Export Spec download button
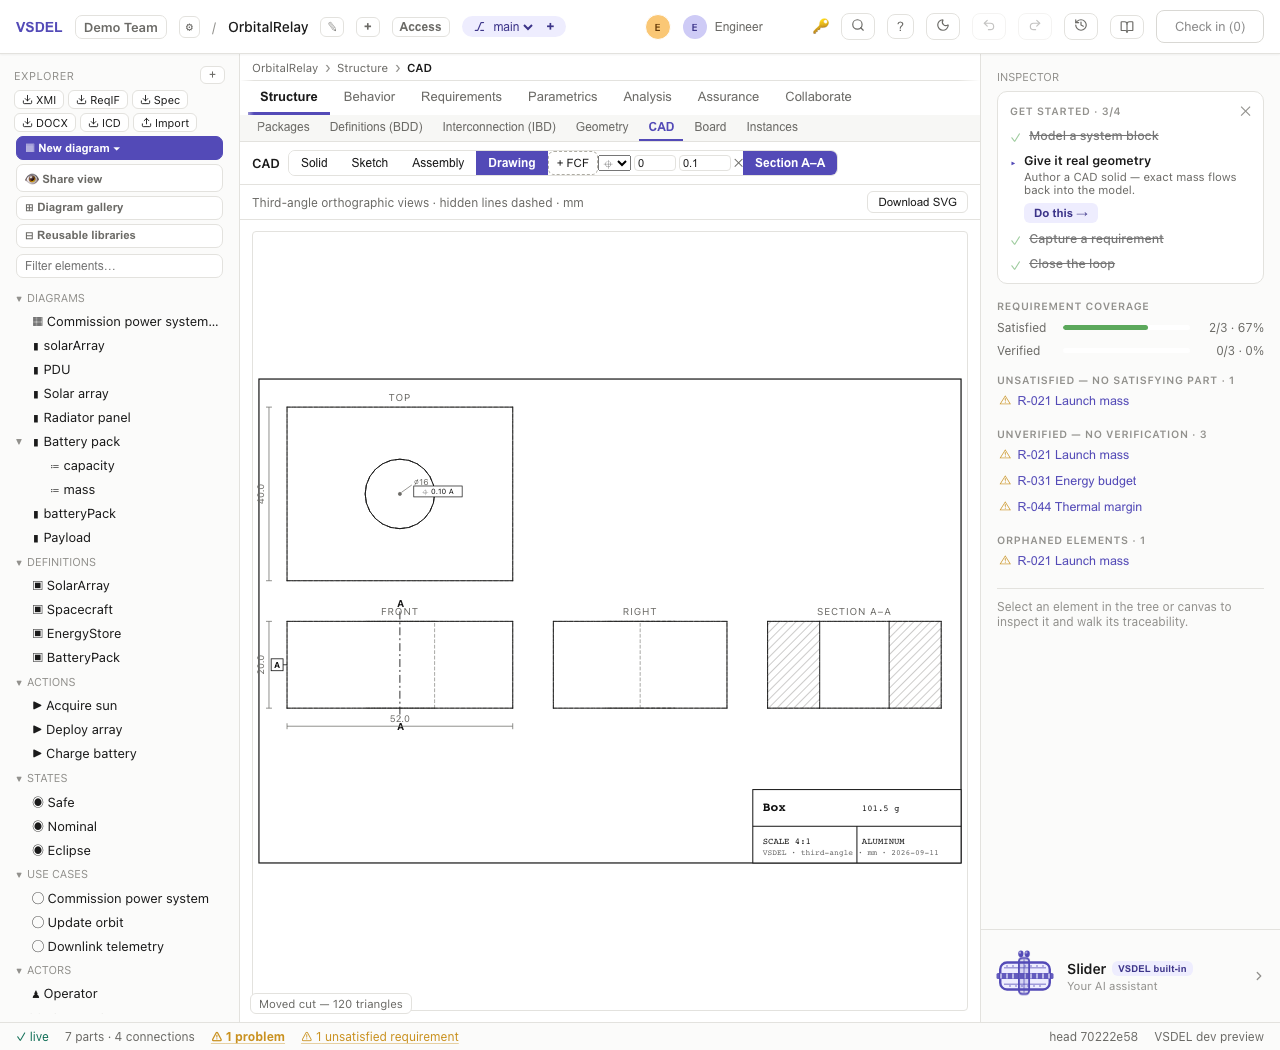This screenshot has height=1050, width=1280. [x=160, y=100]
